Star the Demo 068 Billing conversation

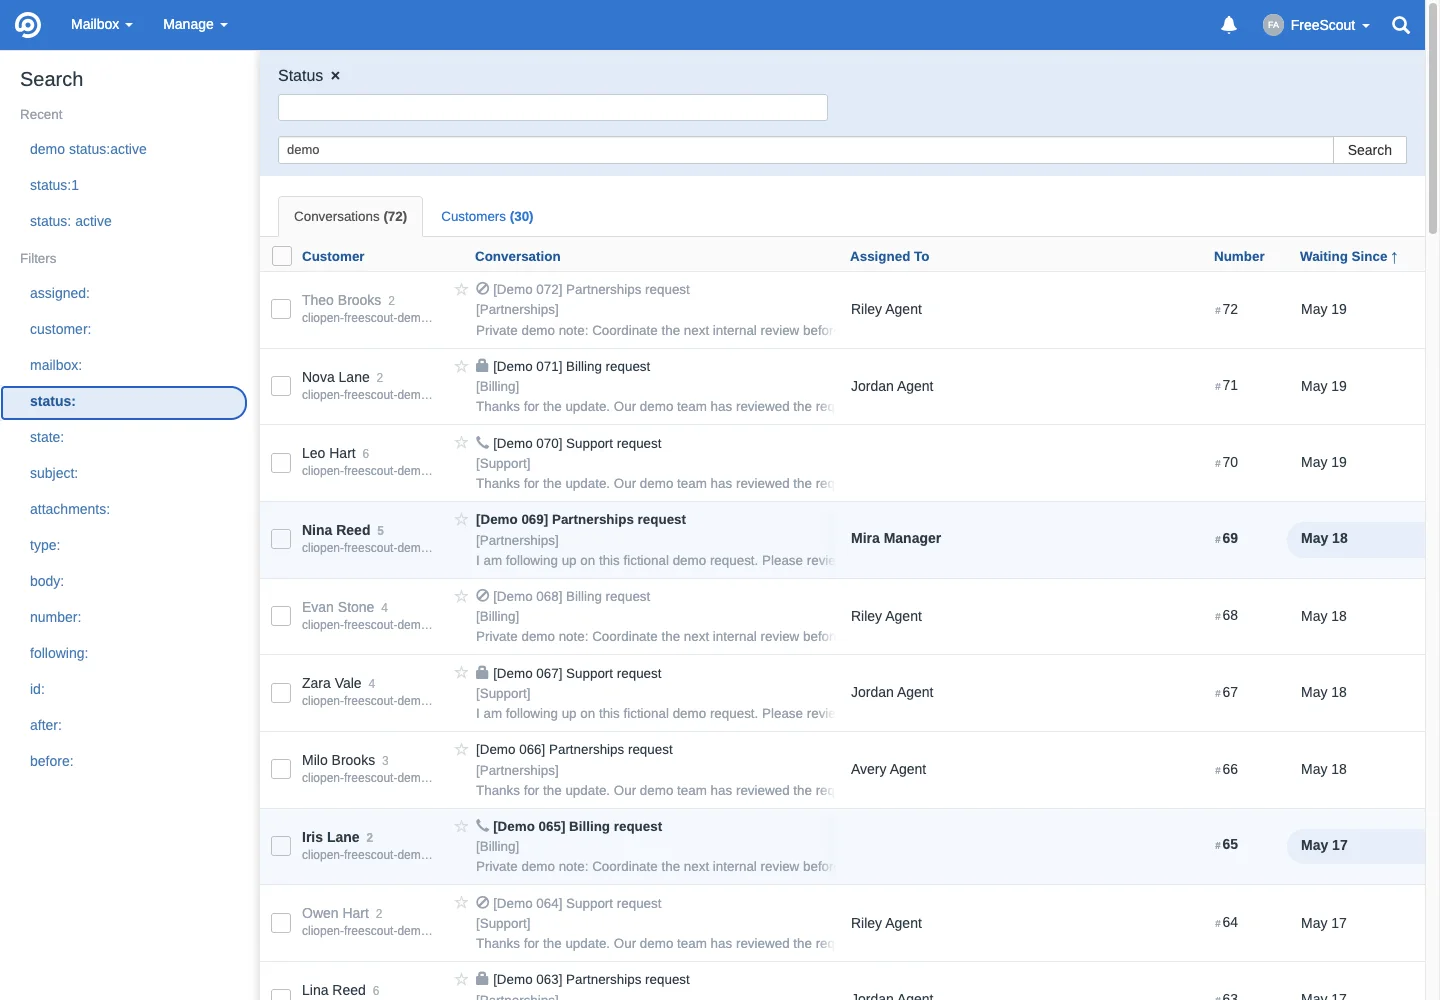[x=461, y=596]
